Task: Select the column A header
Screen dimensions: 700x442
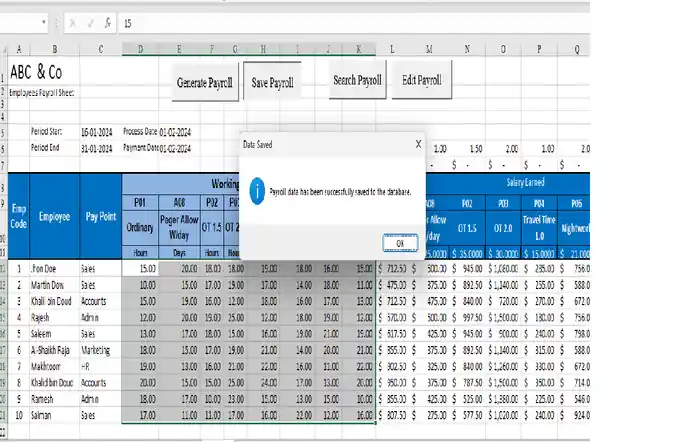Action: tap(19, 49)
